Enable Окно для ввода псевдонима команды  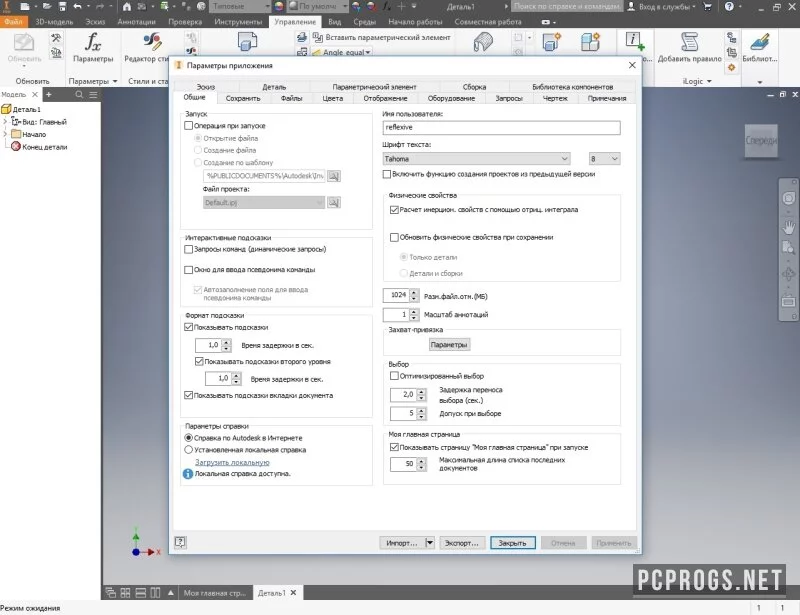click(188, 269)
